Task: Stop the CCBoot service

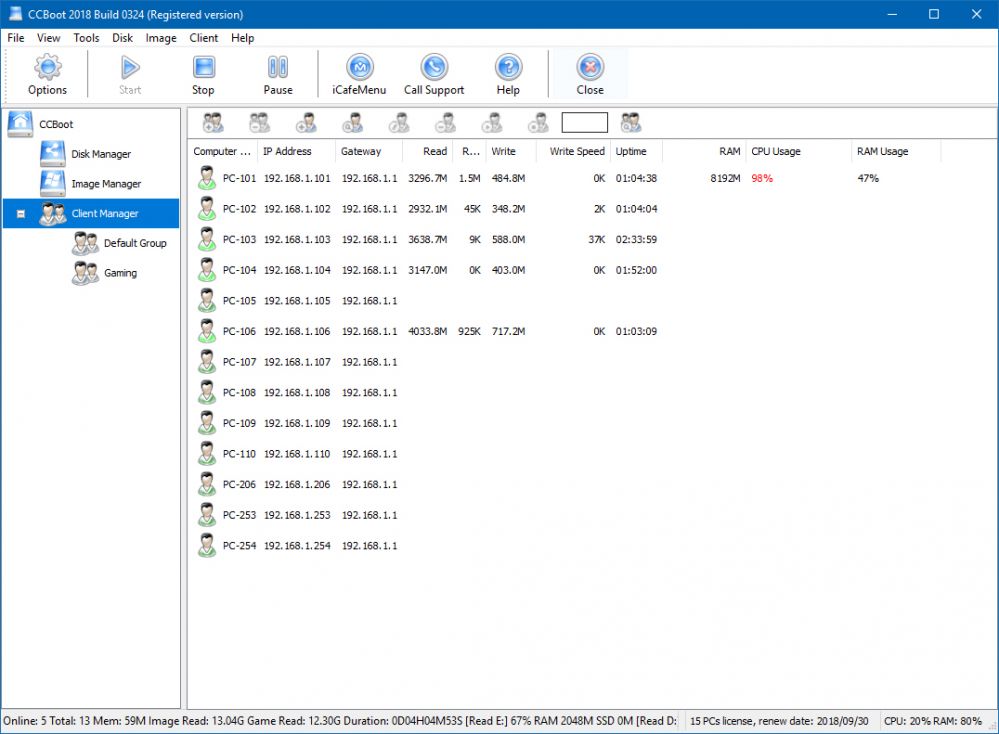Action: 203,73
